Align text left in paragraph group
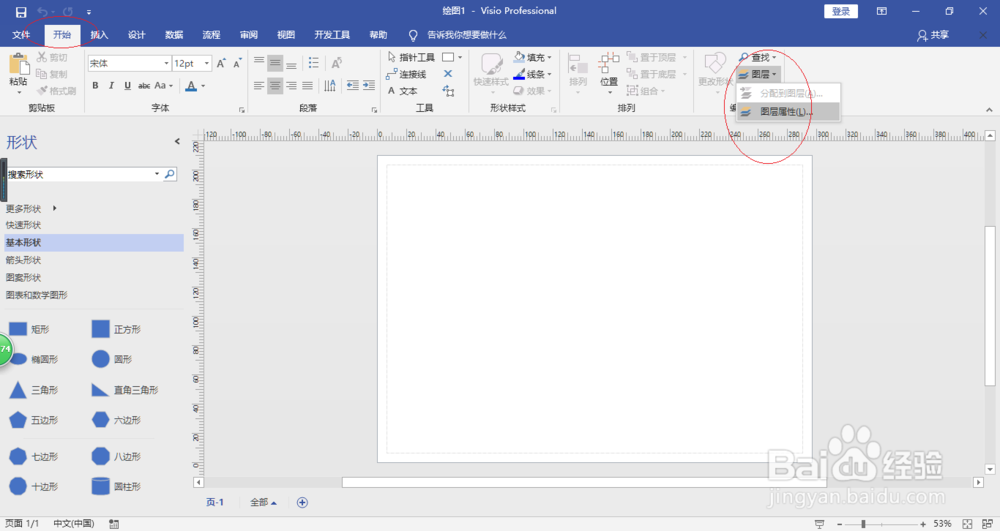 tap(258, 85)
